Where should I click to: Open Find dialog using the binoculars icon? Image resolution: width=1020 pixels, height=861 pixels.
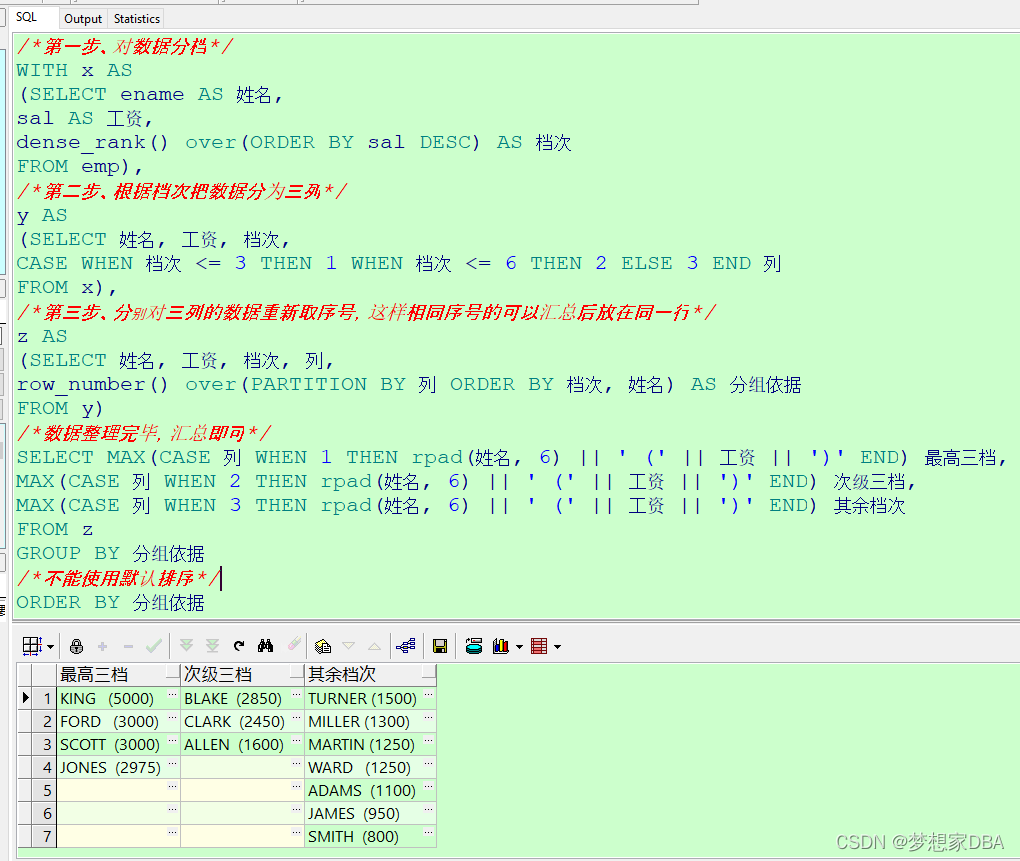[x=265, y=645]
